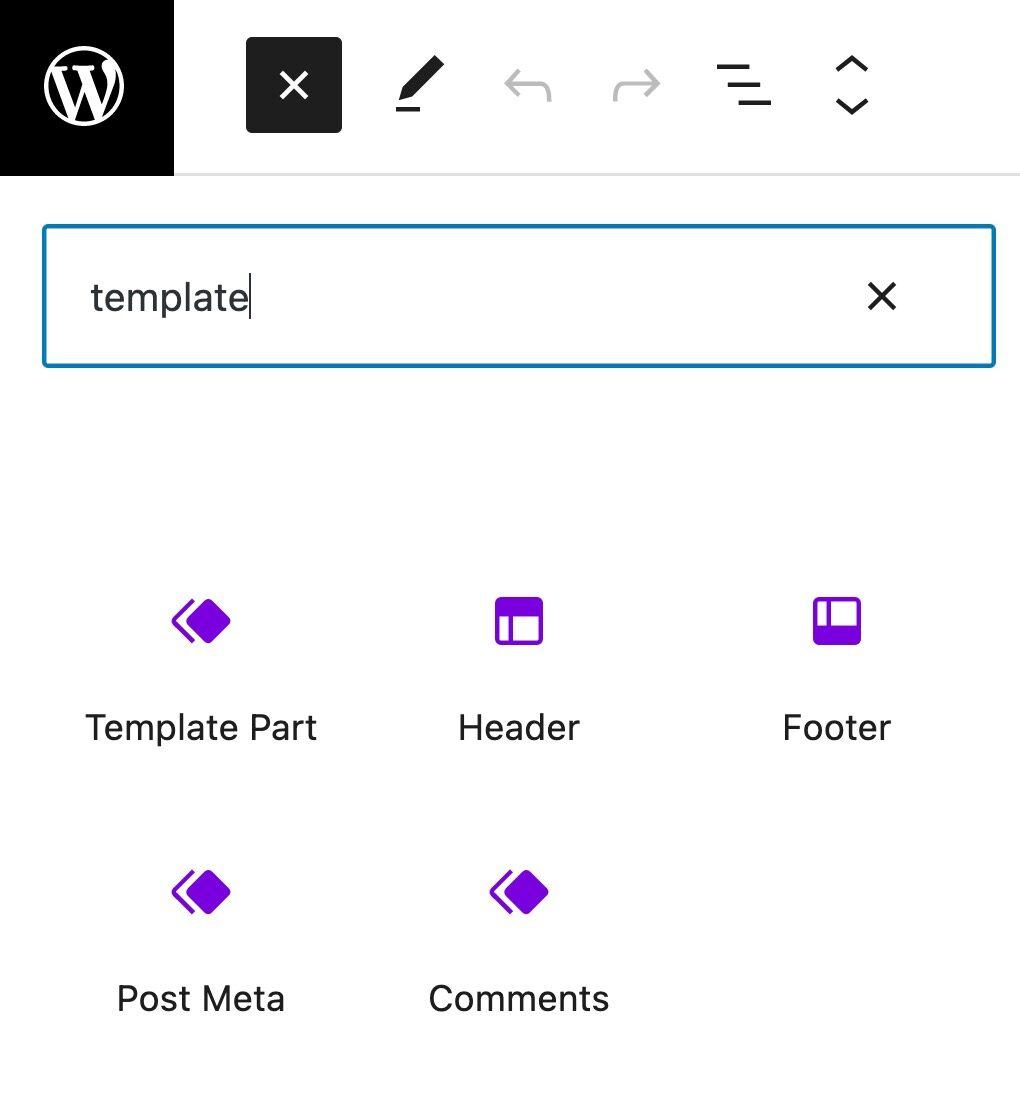This screenshot has width=1020, height=1106.
Task: Click the Redo arrow
Action: click(634, 85)
